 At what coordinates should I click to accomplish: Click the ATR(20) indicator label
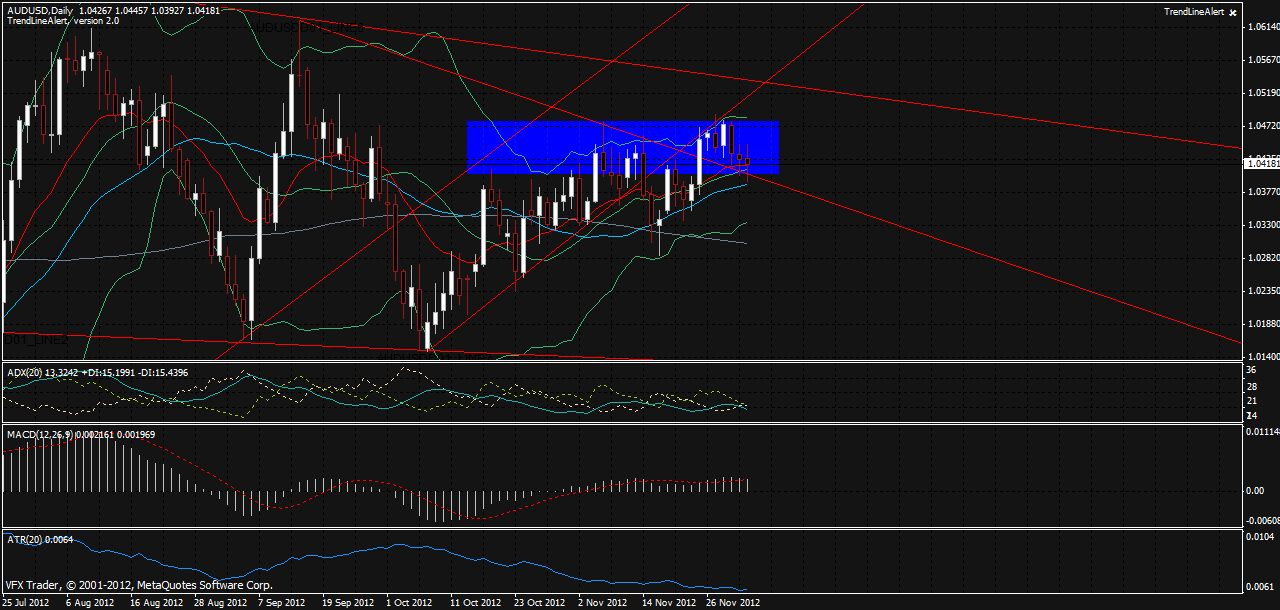point(21,540)
